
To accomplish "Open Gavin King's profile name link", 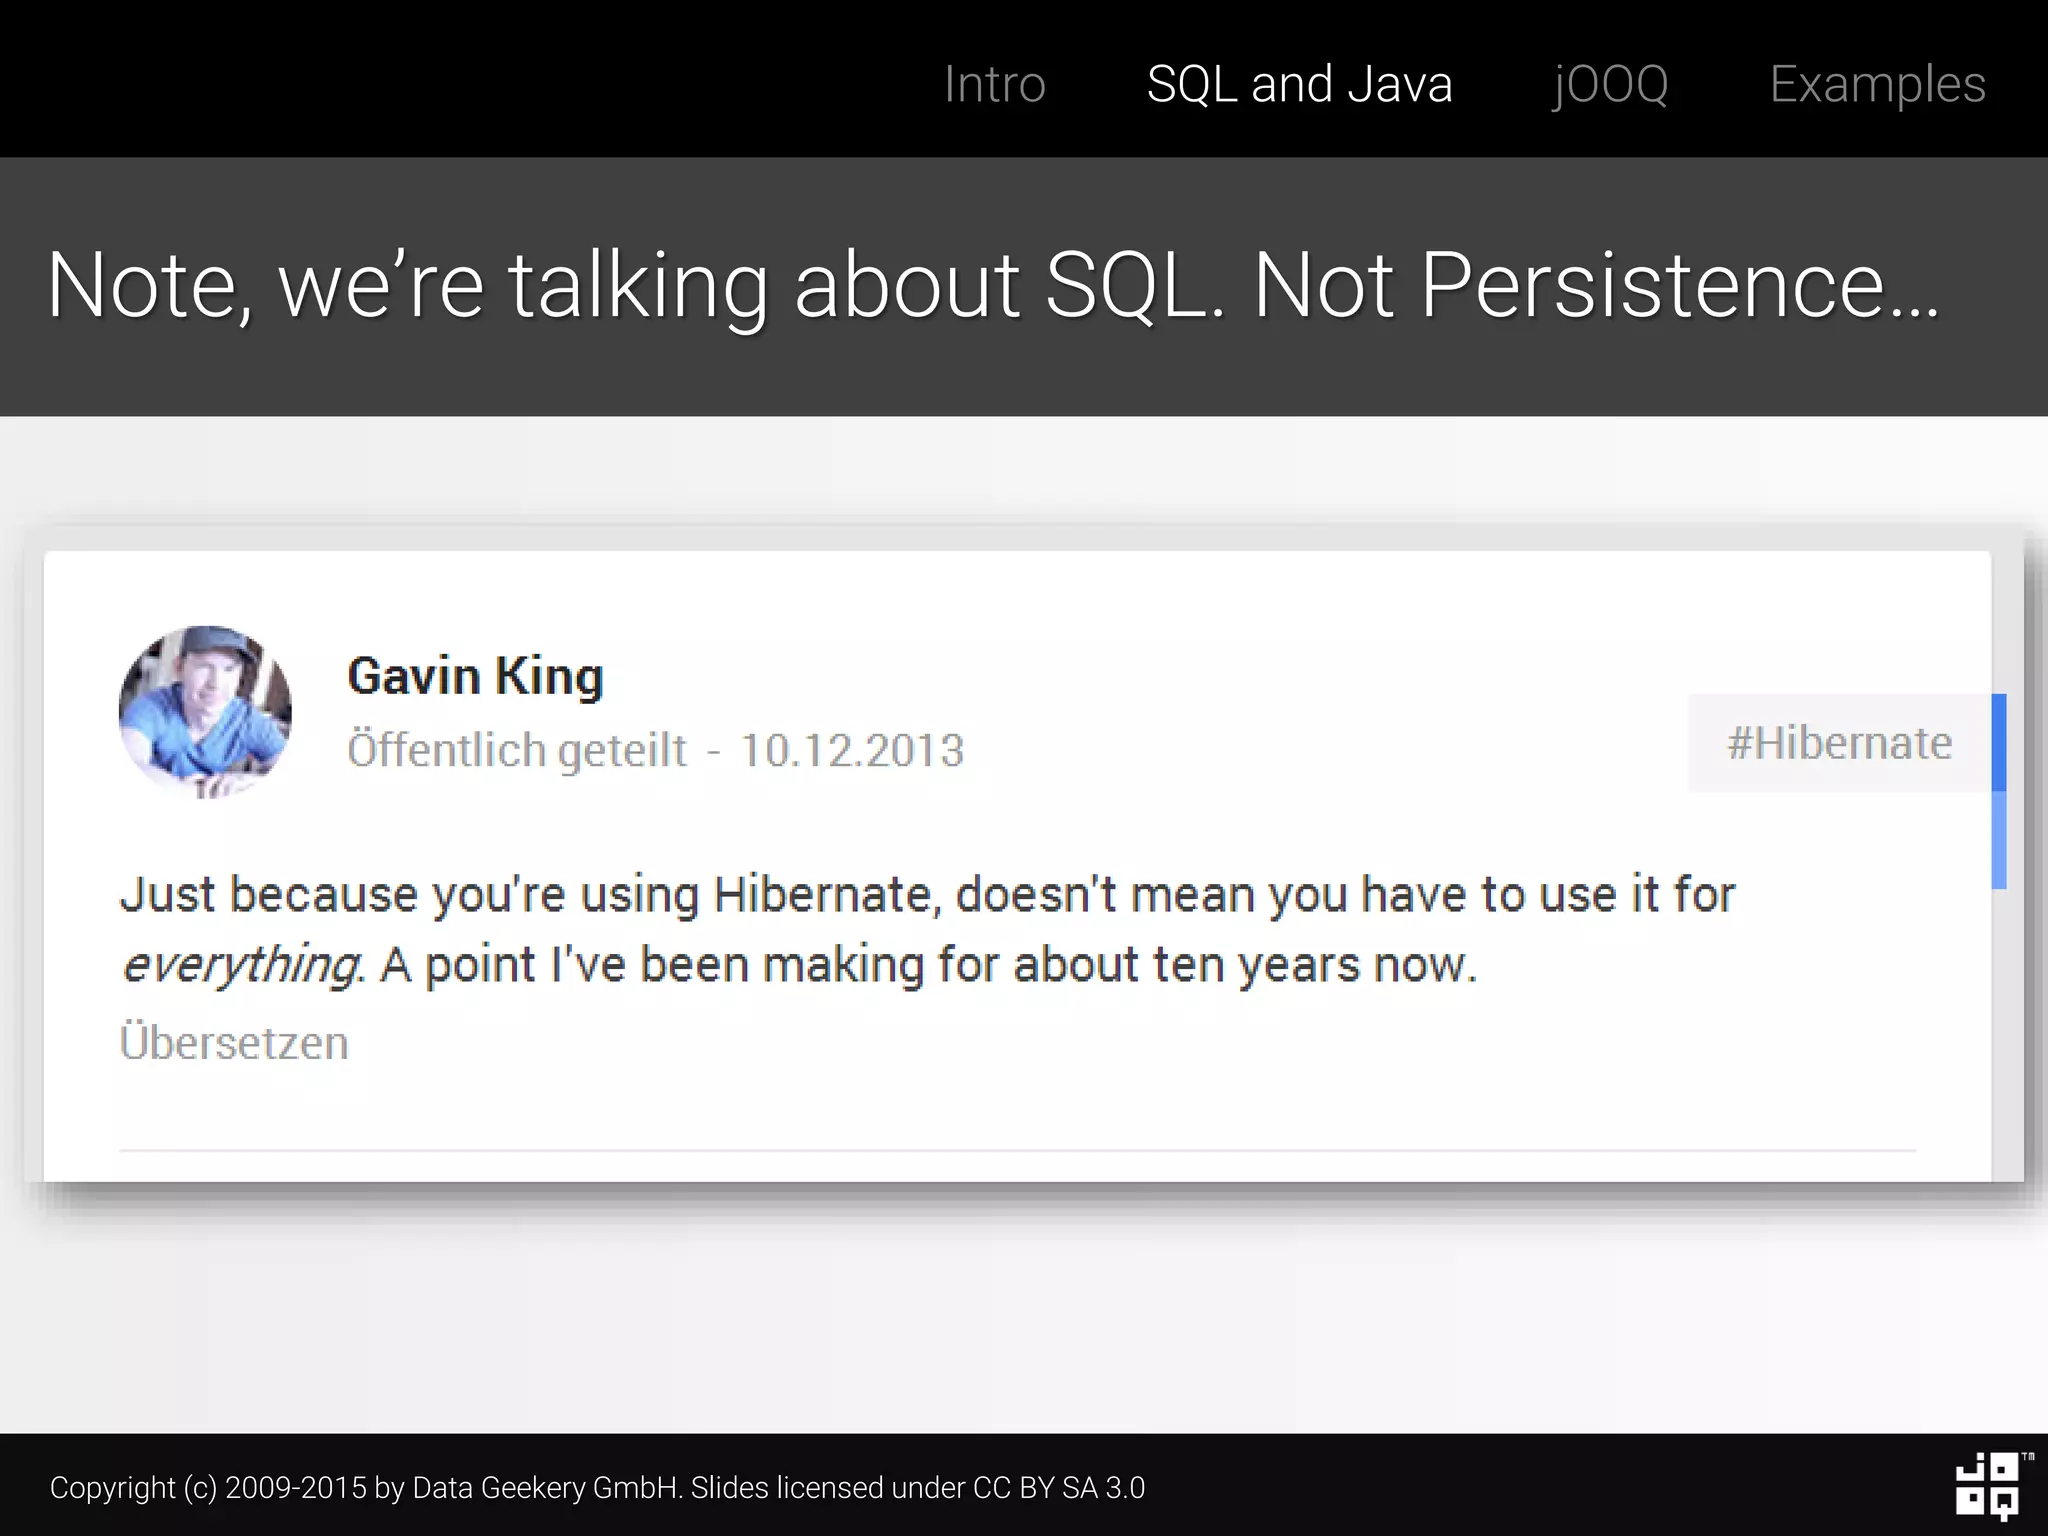I will pyautogui.click(x=475, y=677).
